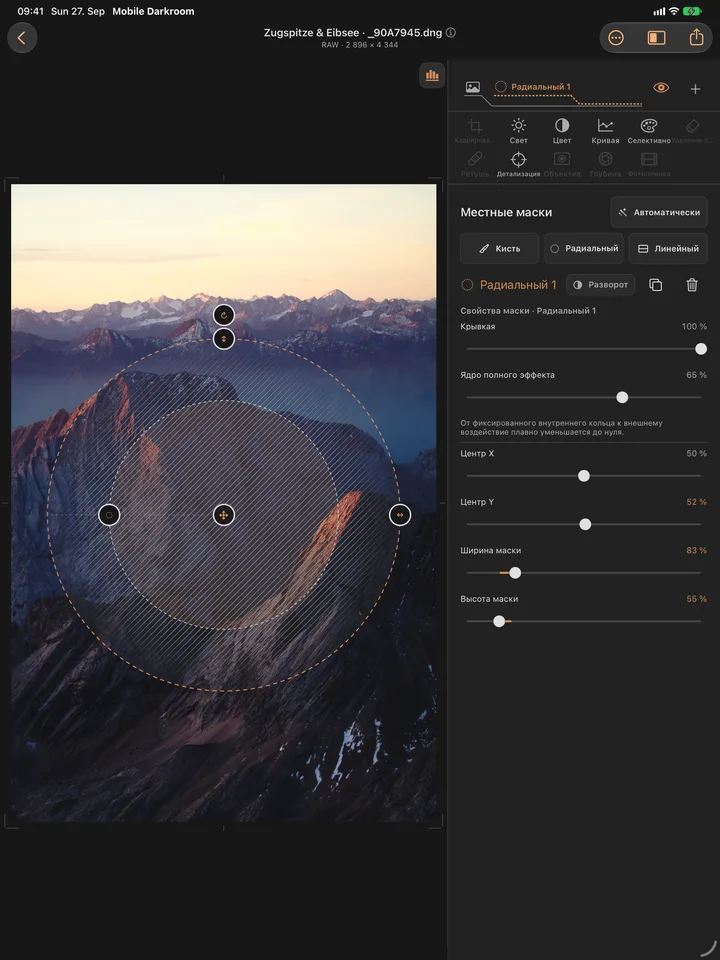
Task: Toggle before/after compare view icon
Action: tap(656, 38)
